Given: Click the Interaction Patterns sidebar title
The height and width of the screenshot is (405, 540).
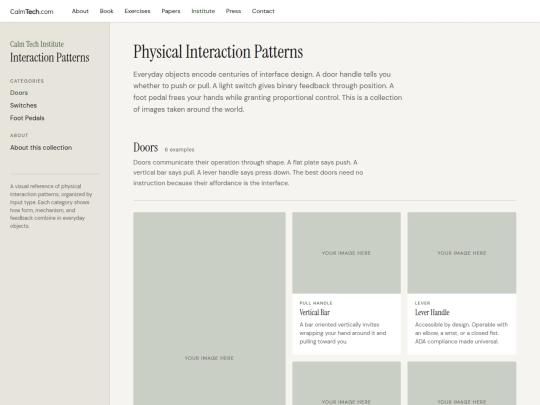Looking at the screenshot, I should pyautogui.click(x=50, y=58).
